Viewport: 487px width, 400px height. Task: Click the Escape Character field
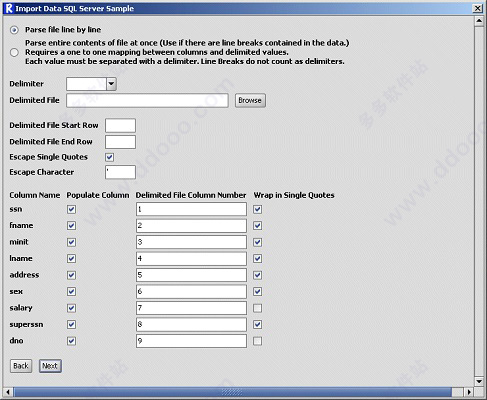coord(120,172)
